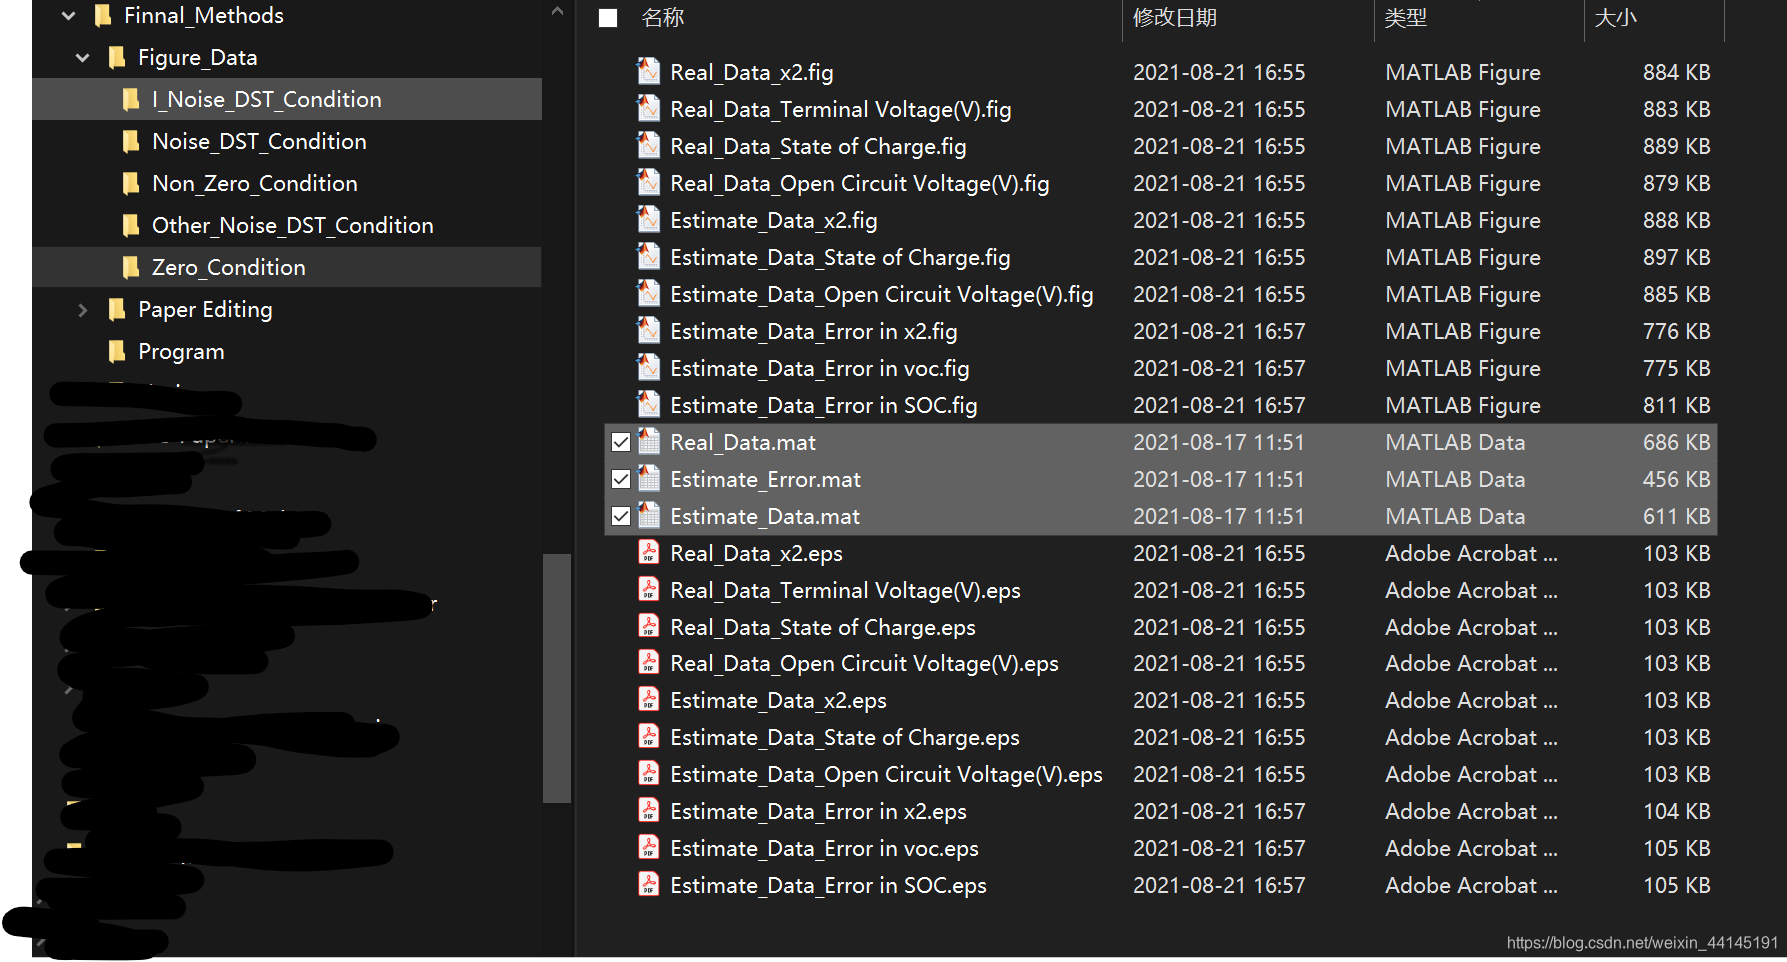Click the Estimate_Data_Open Circuit Voltage(V).fig icon
Screen dimensions: 1787x962
[x=649, y=293]
